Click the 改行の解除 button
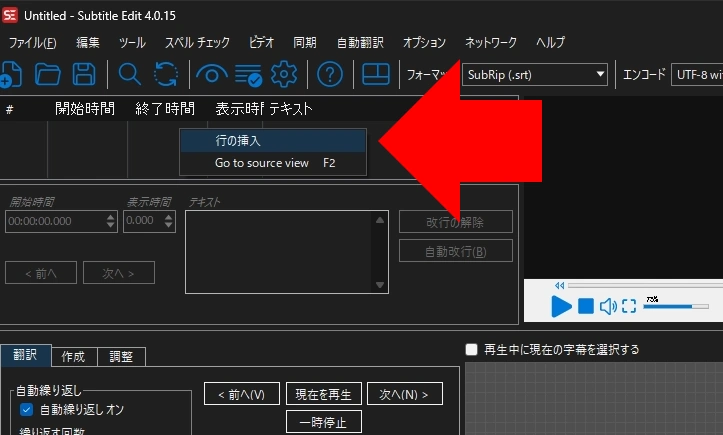Image resolution: width=723 pixels, height=435 pixels. coord(456,222)
